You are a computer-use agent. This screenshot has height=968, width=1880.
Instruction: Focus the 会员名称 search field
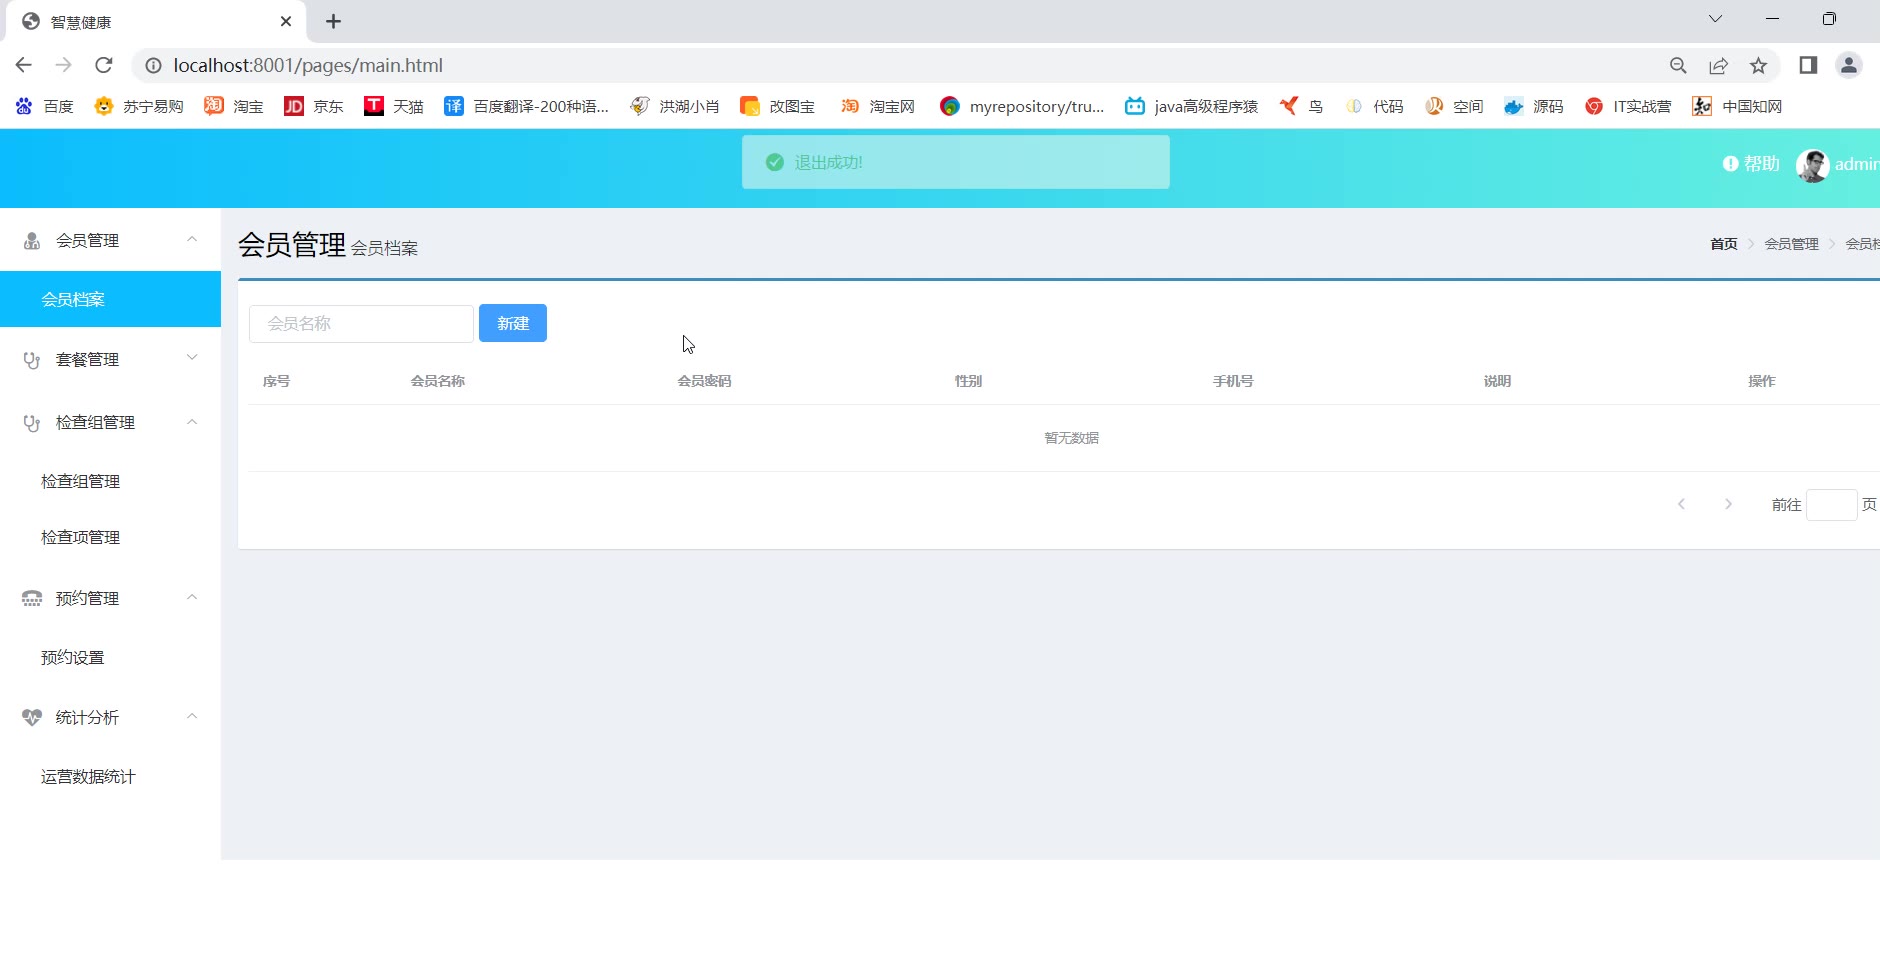click(x=361, y=324)
